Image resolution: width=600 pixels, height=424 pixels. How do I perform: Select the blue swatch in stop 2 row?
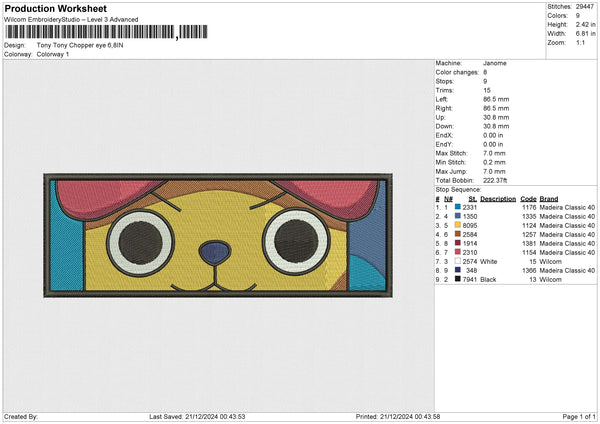point(458,215)
